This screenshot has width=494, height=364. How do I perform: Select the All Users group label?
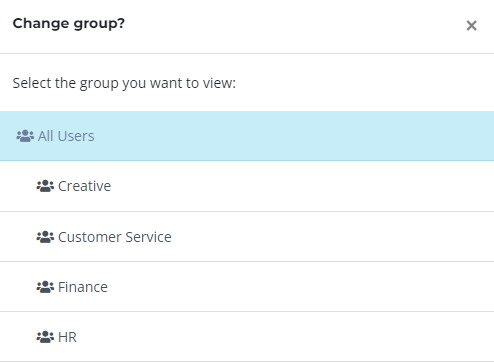66,136
